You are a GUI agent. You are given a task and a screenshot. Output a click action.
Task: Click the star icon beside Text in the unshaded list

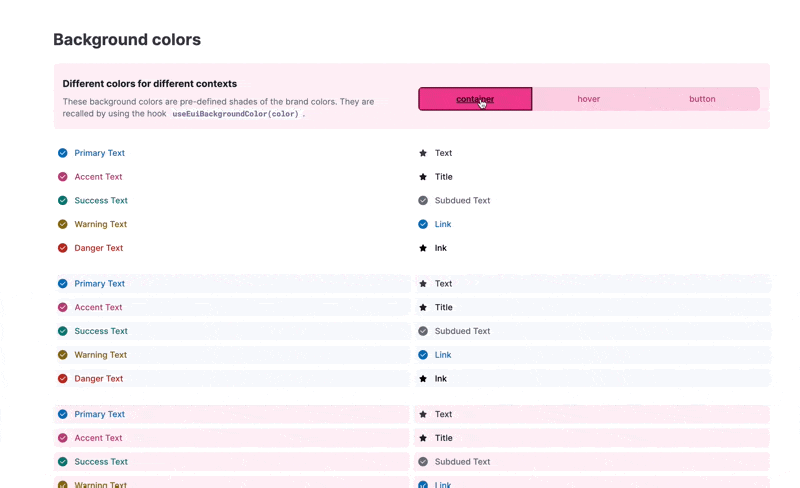(423, 153)
